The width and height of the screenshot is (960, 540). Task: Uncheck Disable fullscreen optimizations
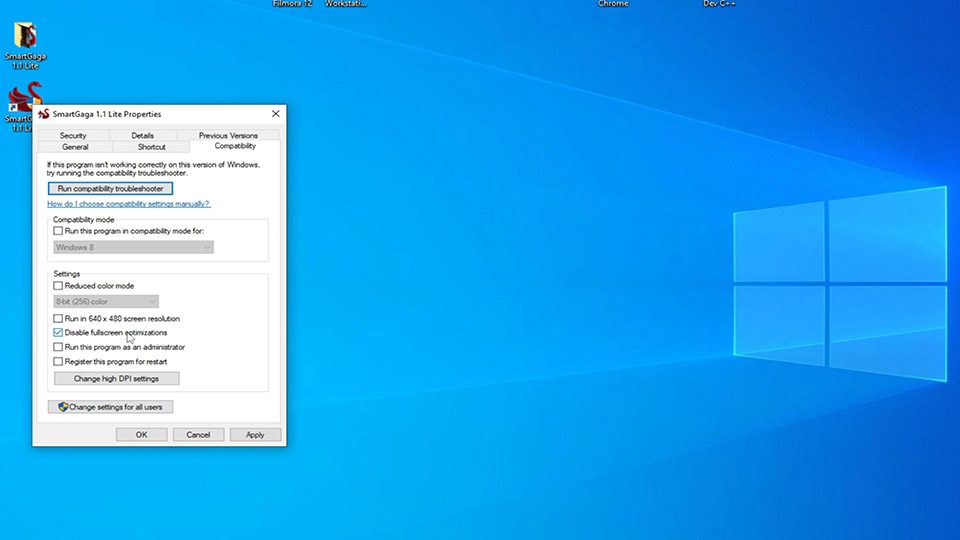[x=58, y=332]
